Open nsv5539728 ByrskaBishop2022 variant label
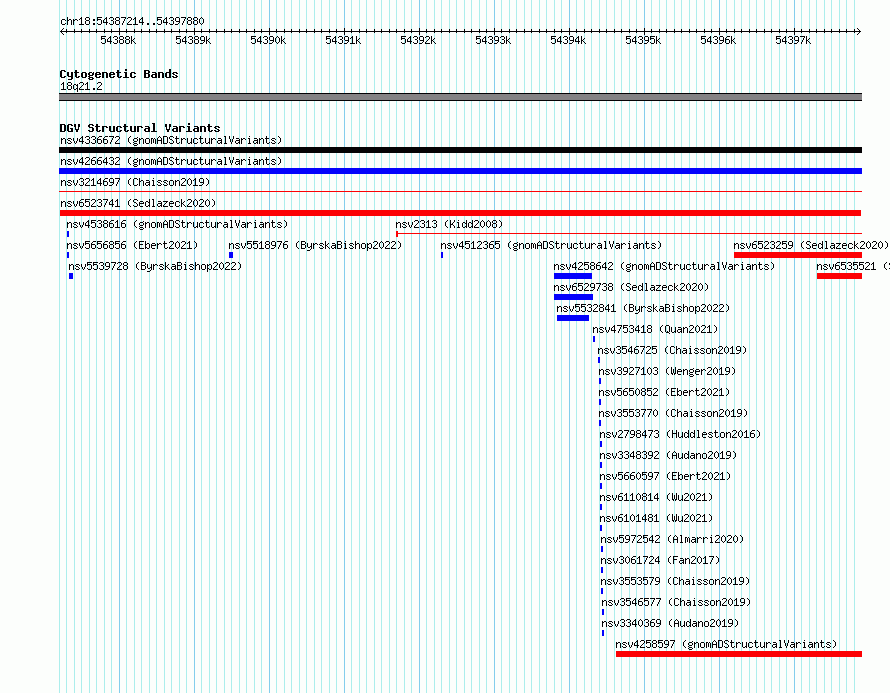Screen dimensions: 890x693 [x=155, y=266]
